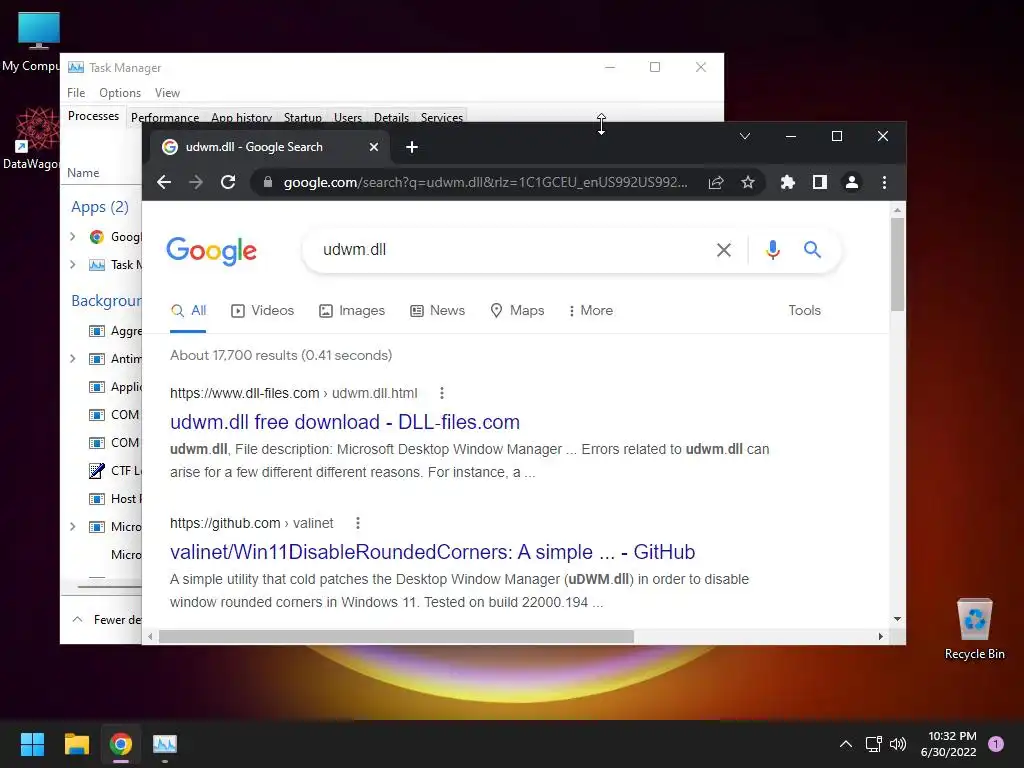Click the Chrome address bar URL

[485, 182]
